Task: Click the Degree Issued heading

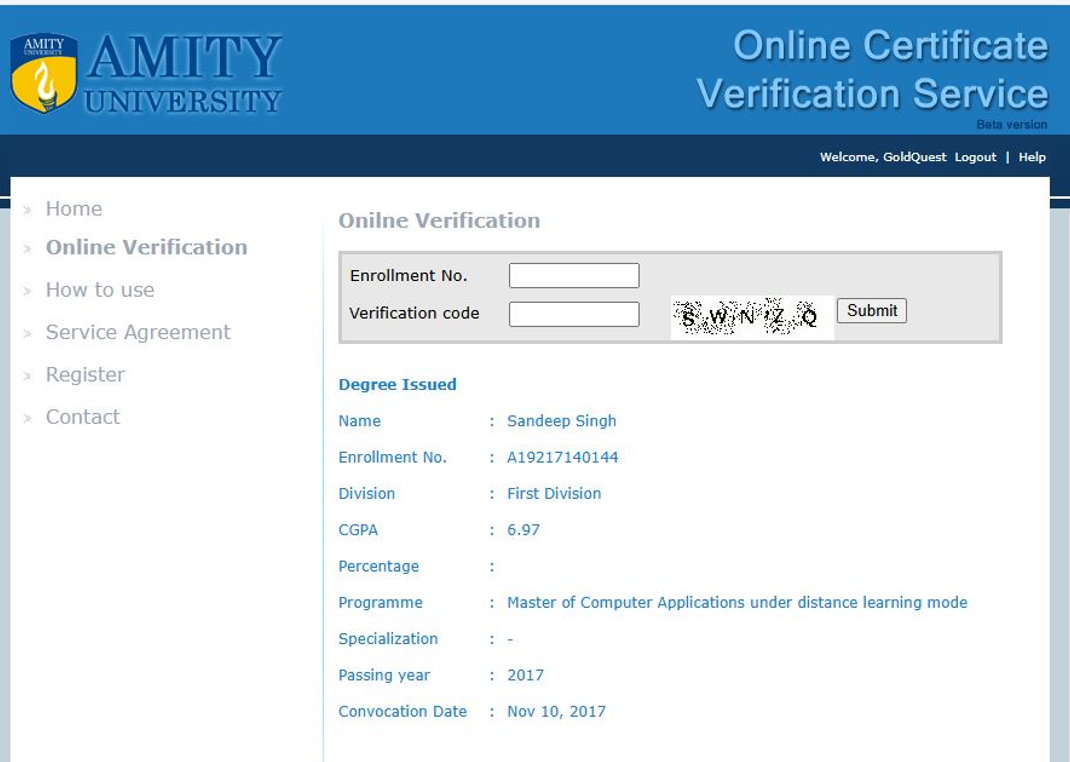Action: (x=397, y=385)
